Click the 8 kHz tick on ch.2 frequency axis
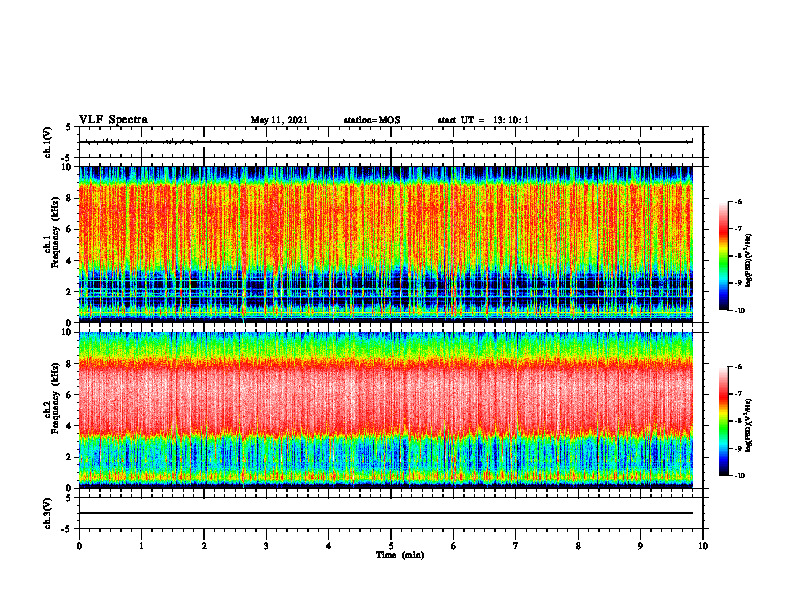Viewport: 792px width, 612px height. pyautogui.click(x=69, y=364)
